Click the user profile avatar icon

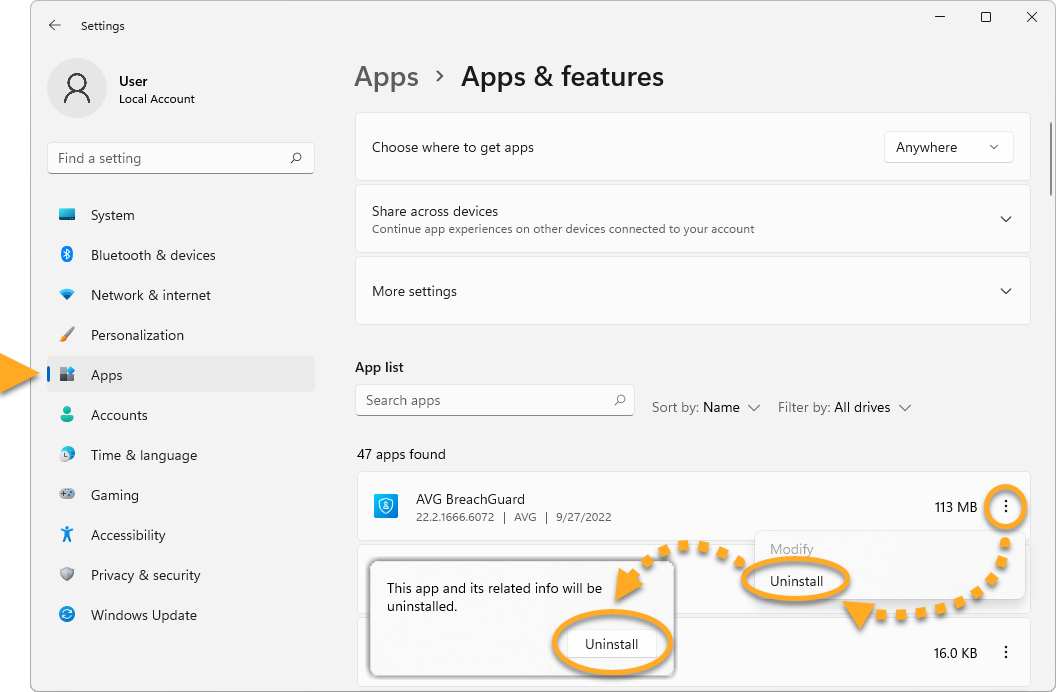click(x=76, y=88)
